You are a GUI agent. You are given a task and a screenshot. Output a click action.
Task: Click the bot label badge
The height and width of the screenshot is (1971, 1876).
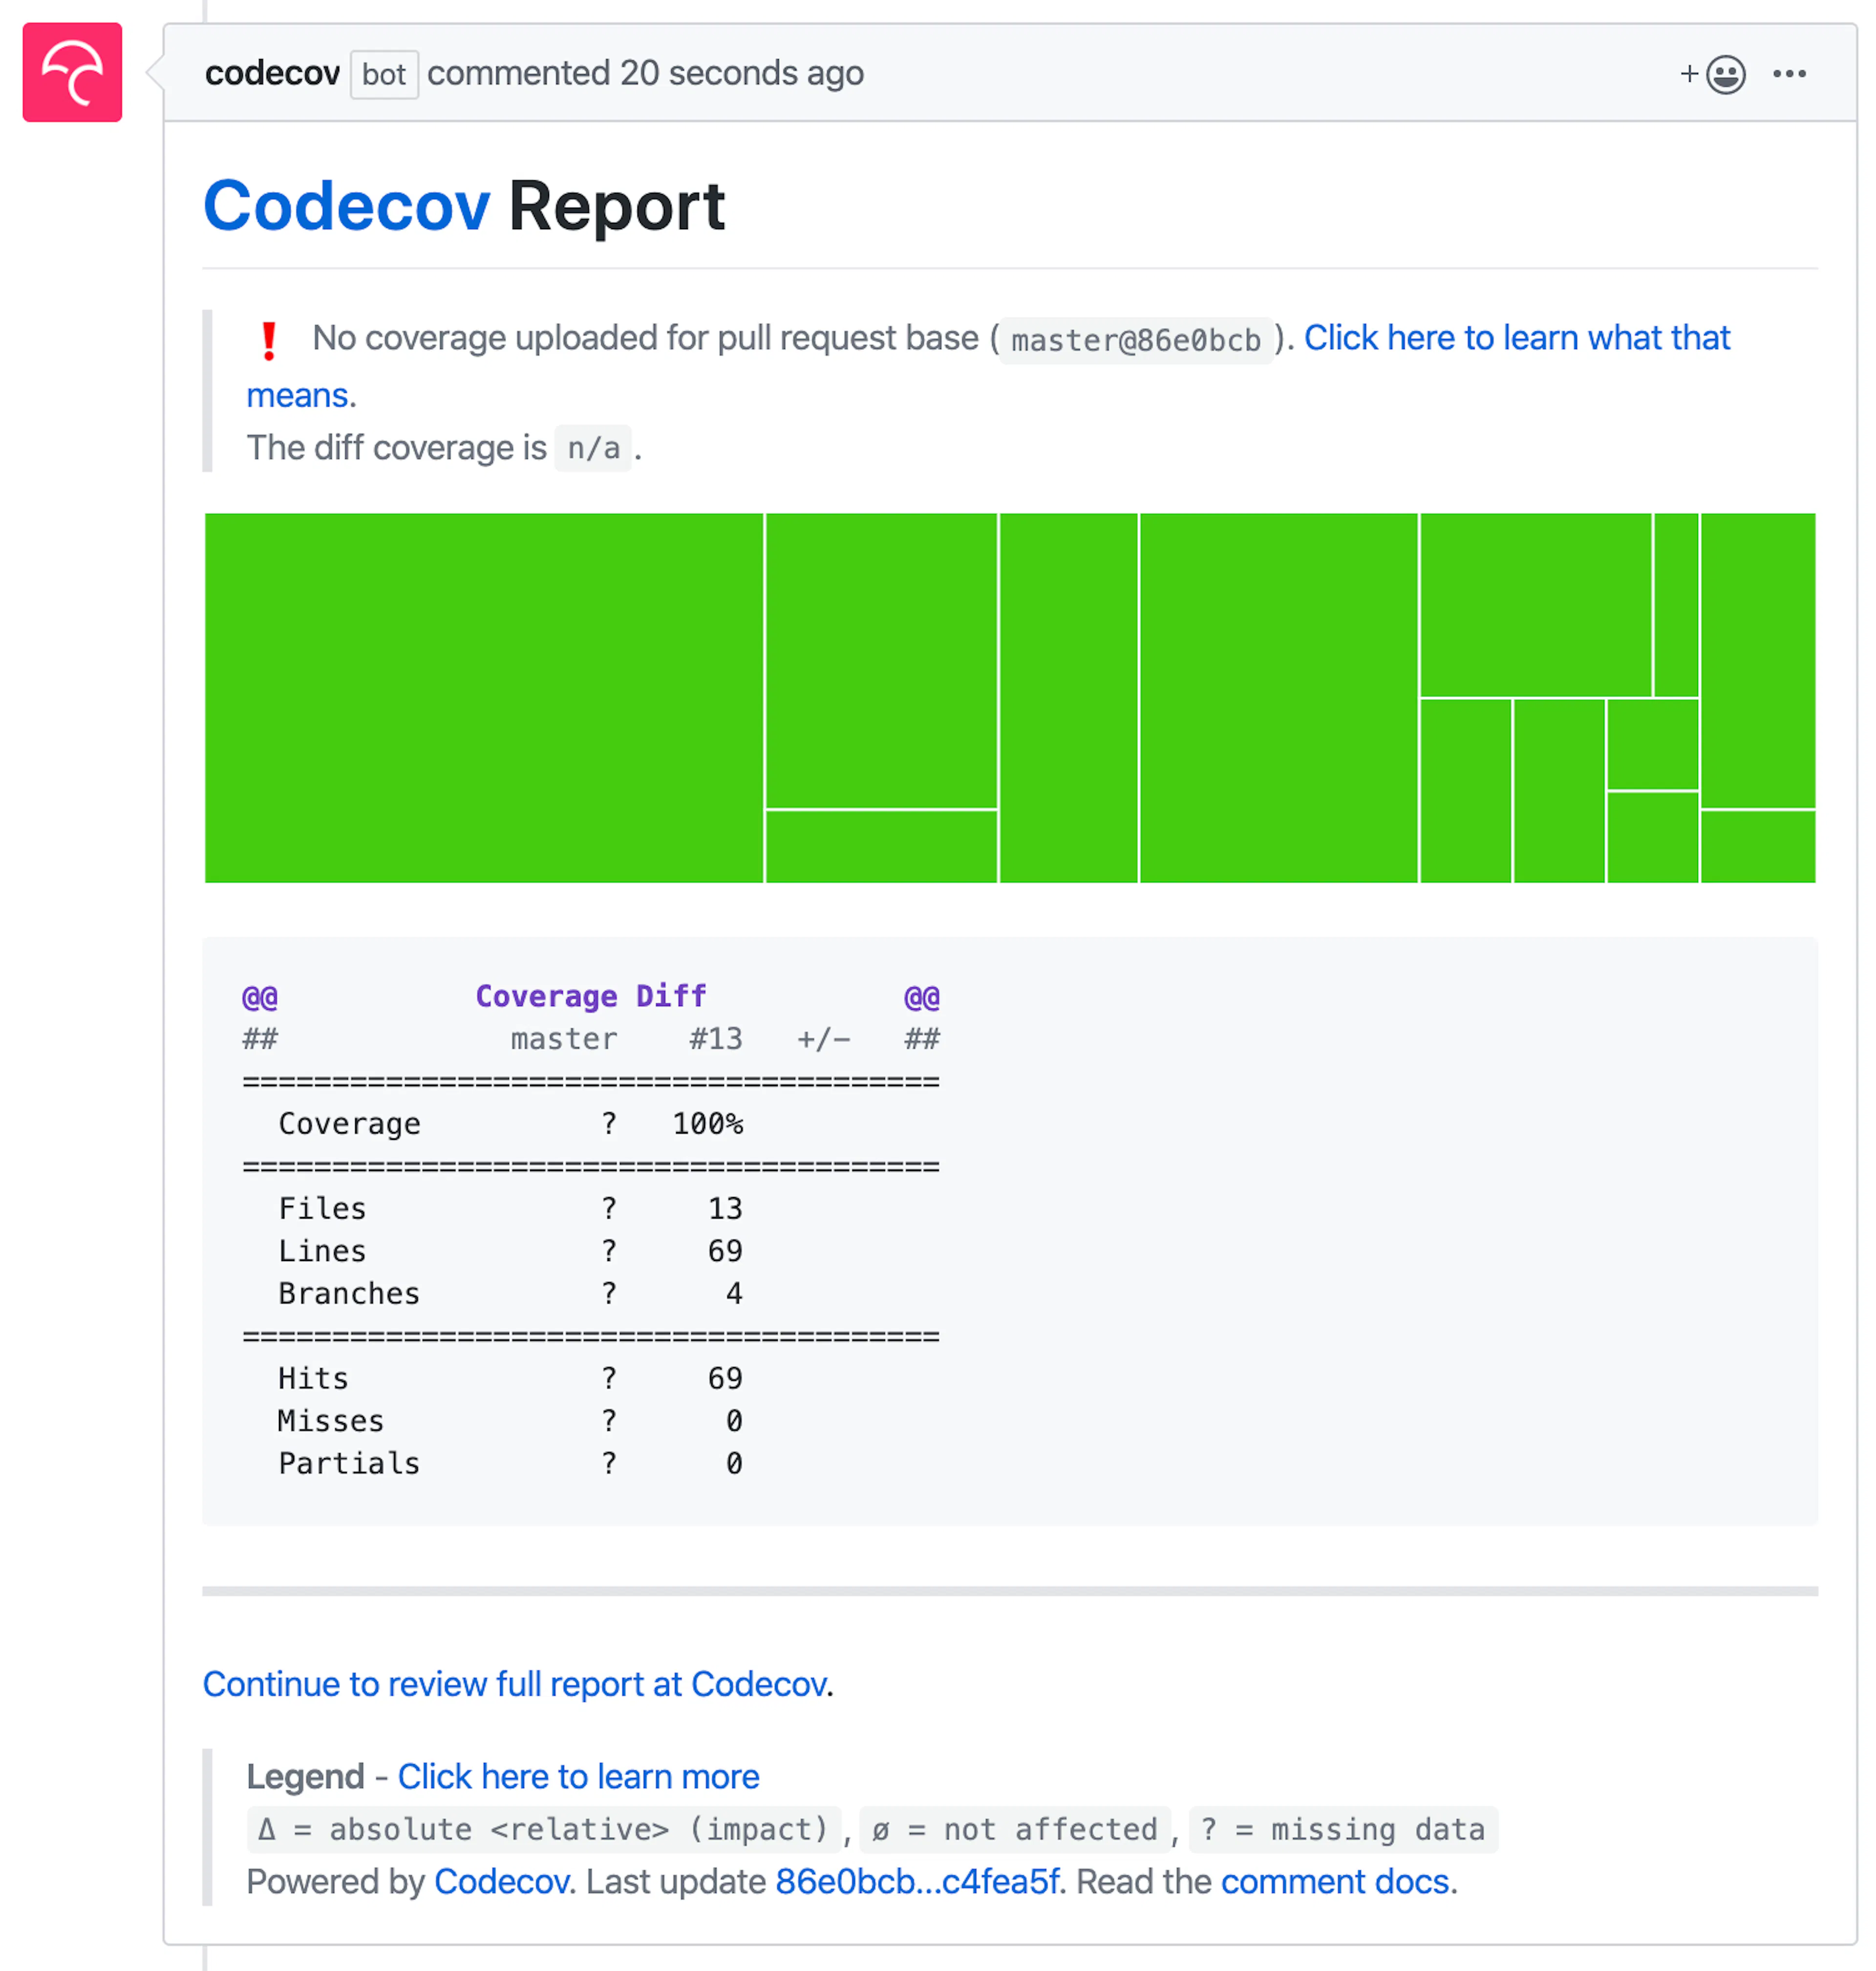coord(384,74)
